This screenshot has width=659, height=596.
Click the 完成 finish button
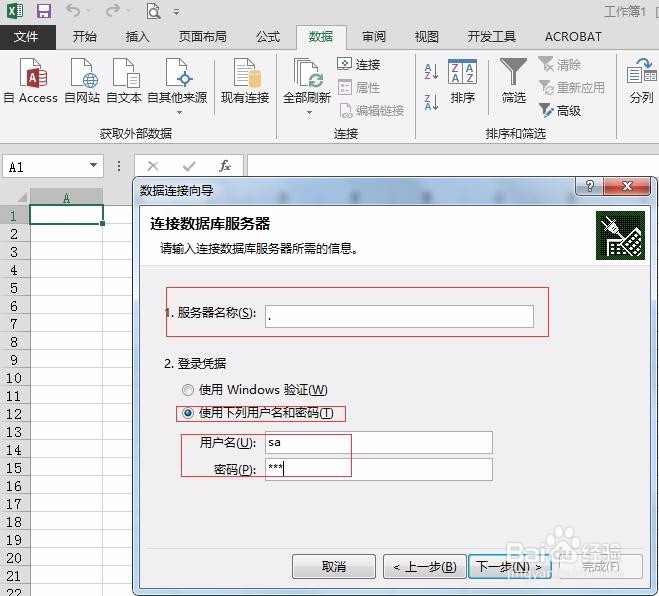(x=601, y=567)
